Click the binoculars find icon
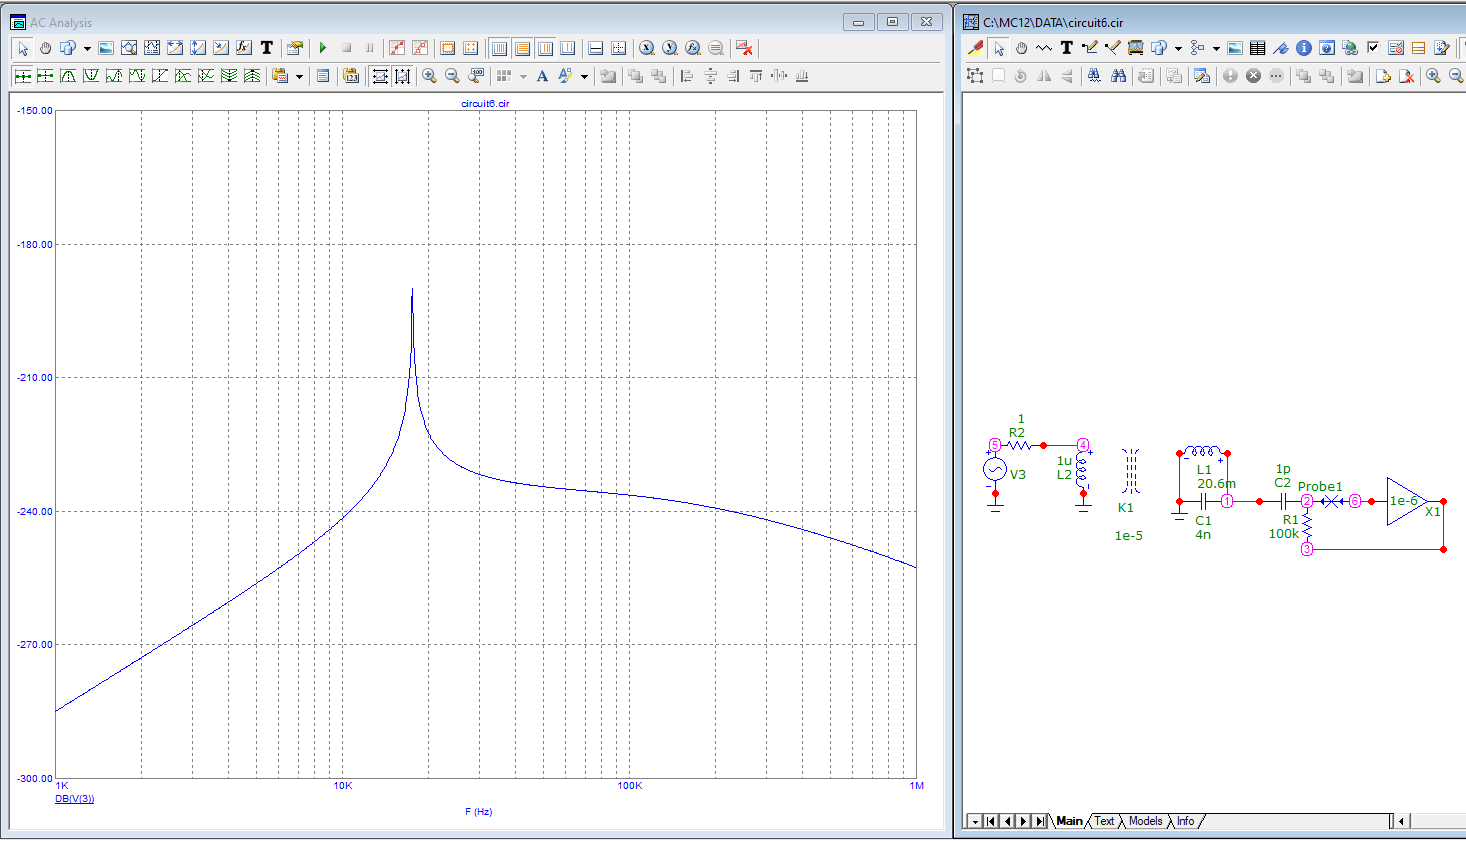 pos(1119,76)
